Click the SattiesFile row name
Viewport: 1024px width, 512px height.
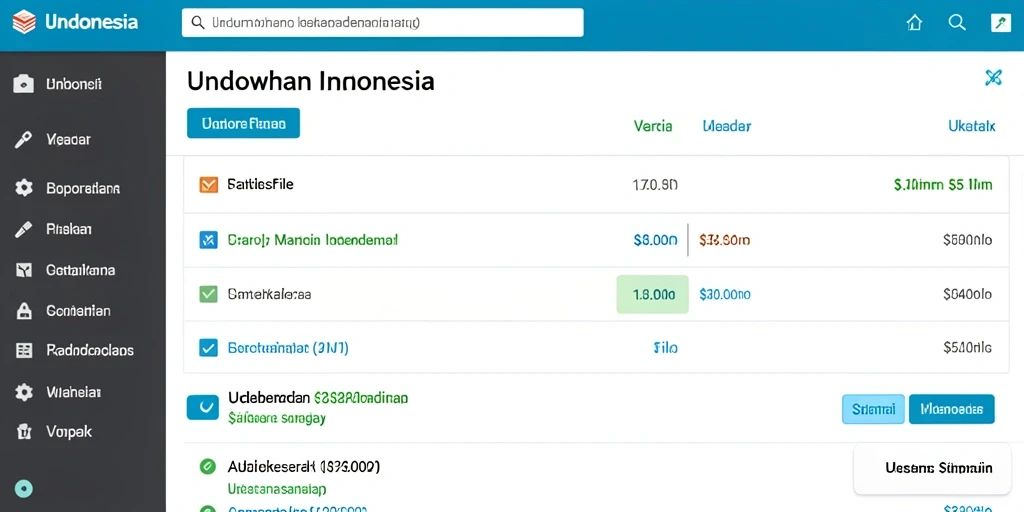(x=260, y=184)
